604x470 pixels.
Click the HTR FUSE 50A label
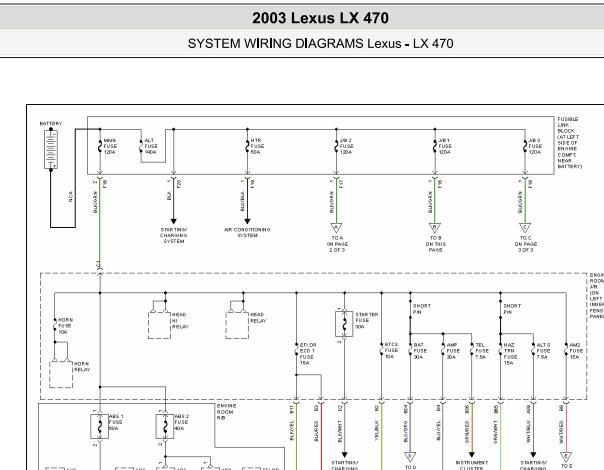pos(257,146)
